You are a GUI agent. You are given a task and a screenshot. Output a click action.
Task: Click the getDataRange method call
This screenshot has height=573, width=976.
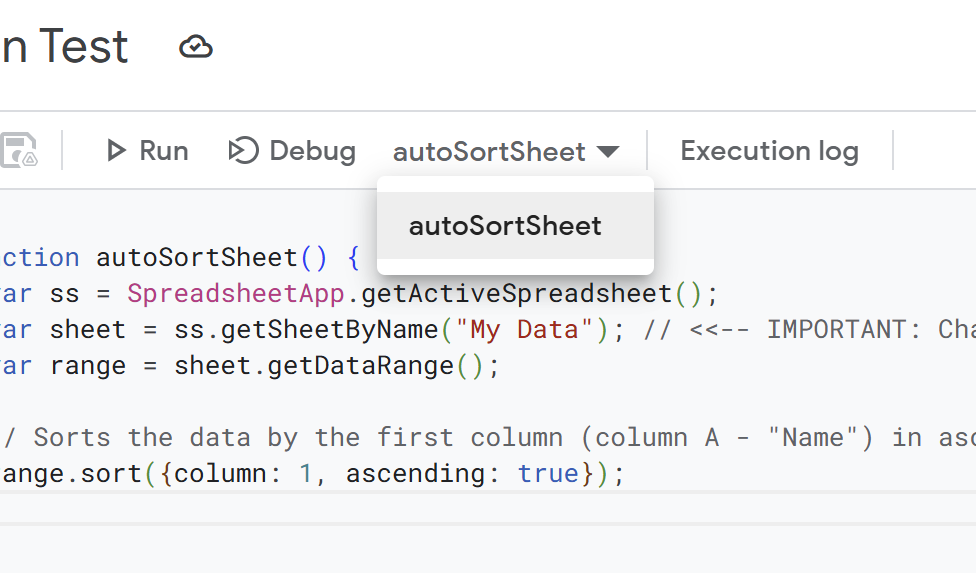(360, 366)
